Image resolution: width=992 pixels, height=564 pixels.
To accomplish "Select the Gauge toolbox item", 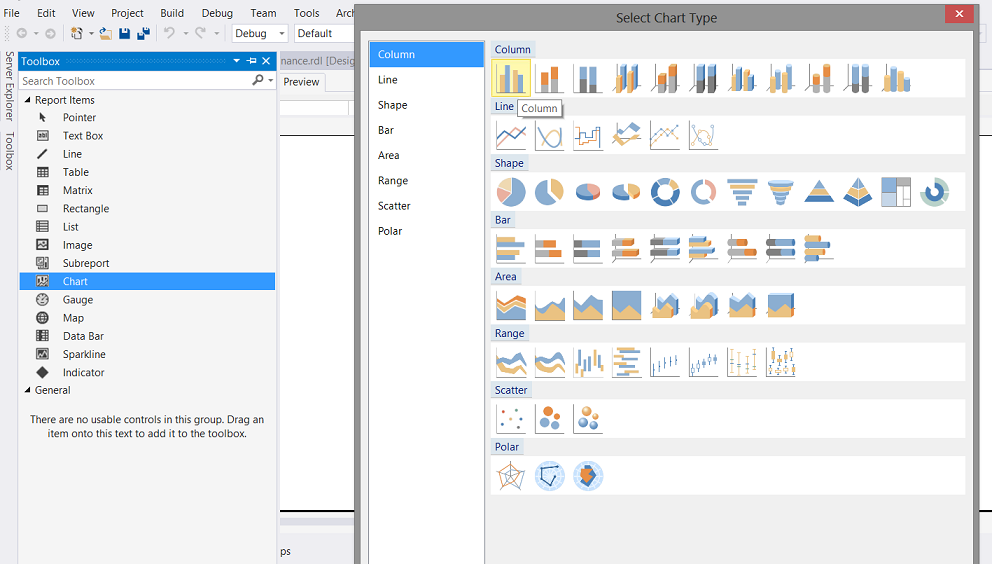I will pos(147,299).
